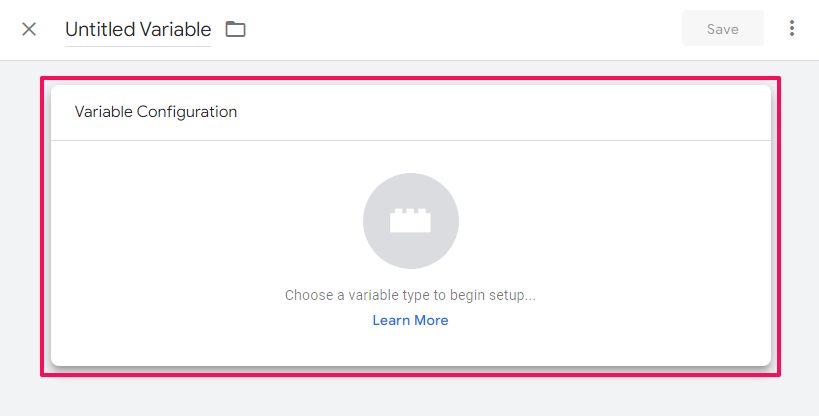Viewport: 819px width, 416px height.
Task: Expand the overflow menu beside Save
Action: [792, 28]
